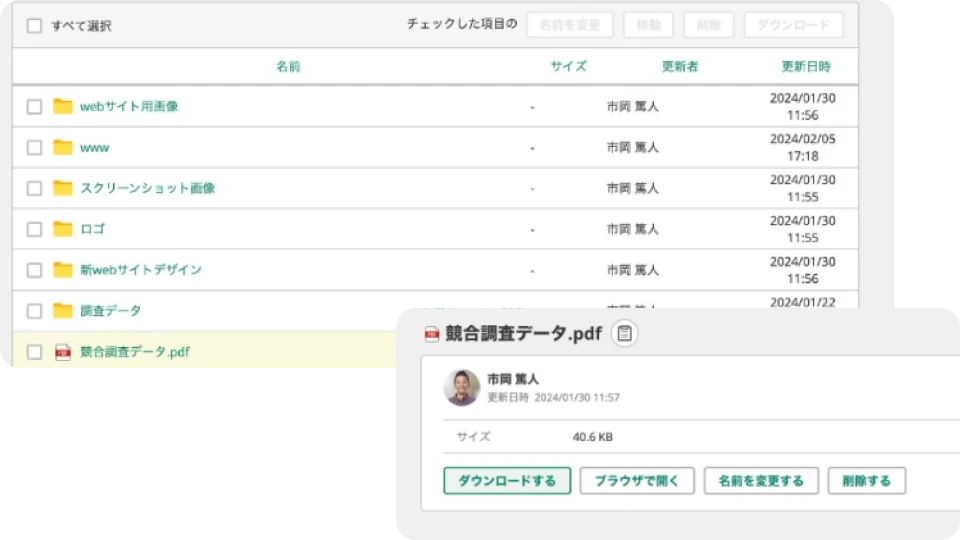
Task: Click the 市岡 篤人 name in detail panel
Action: pyautogui.click(x=513, y=379)
